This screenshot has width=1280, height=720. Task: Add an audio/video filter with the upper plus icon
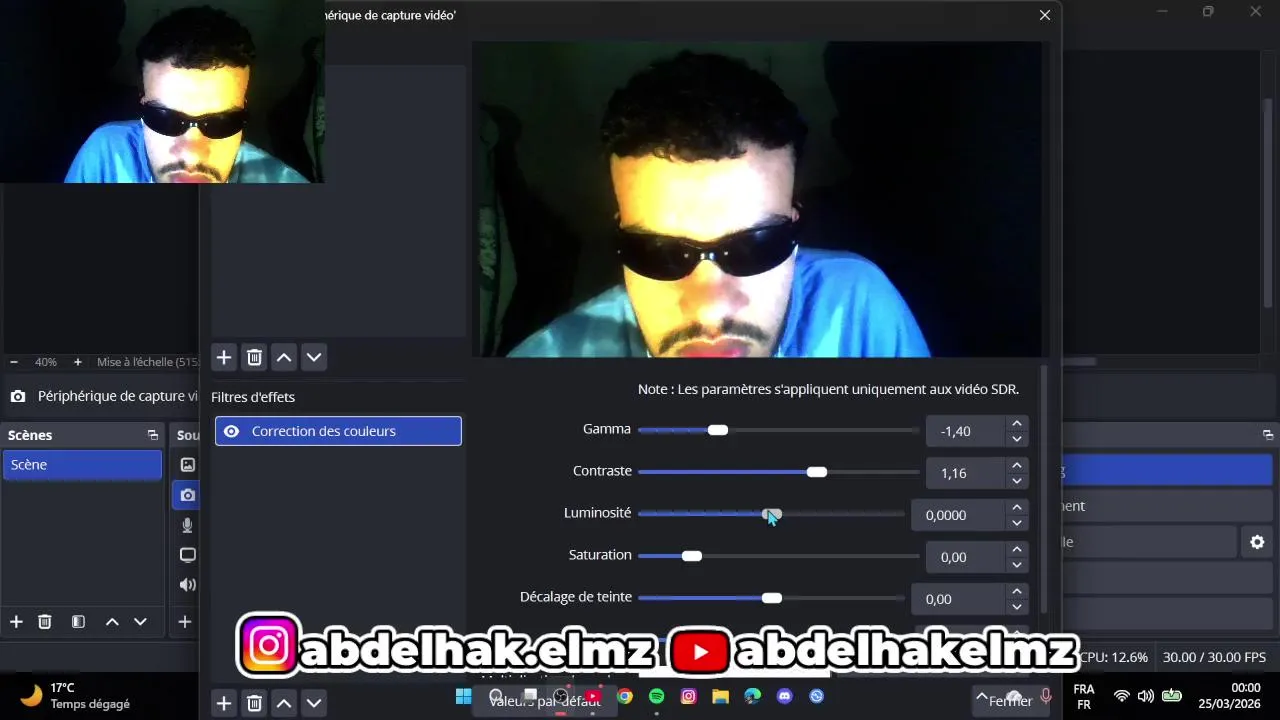(224, 357)
